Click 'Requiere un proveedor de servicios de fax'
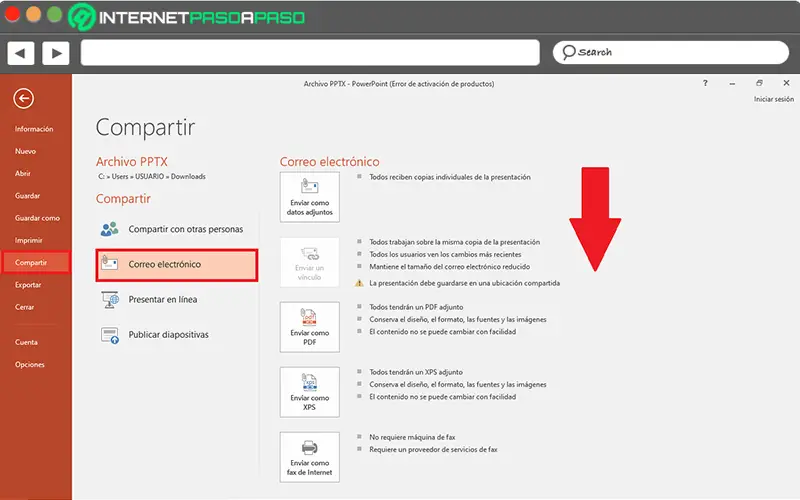Viewport: 800px width, 500px height. 433,449
